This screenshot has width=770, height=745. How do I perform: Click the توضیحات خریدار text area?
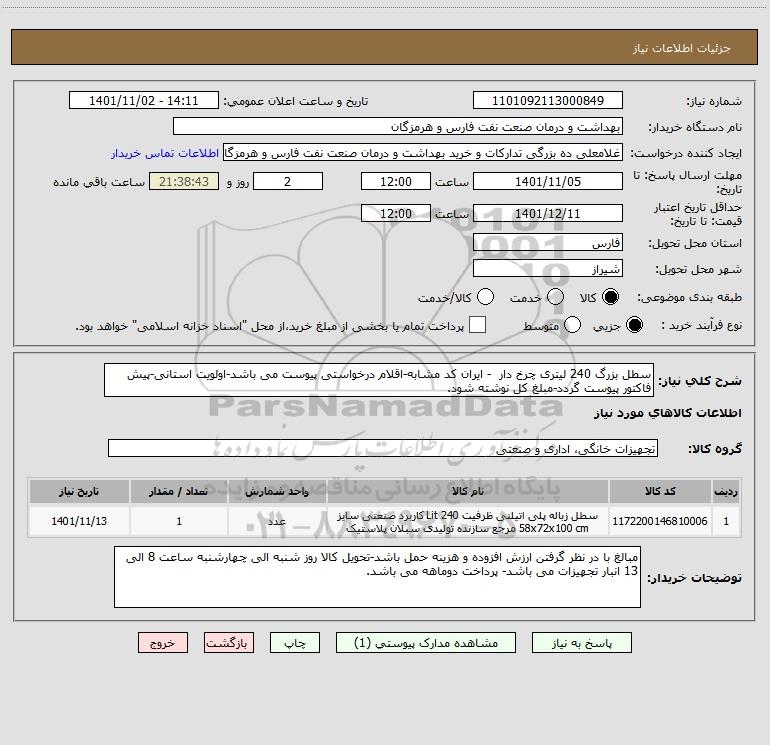click(x=377, y=577)
